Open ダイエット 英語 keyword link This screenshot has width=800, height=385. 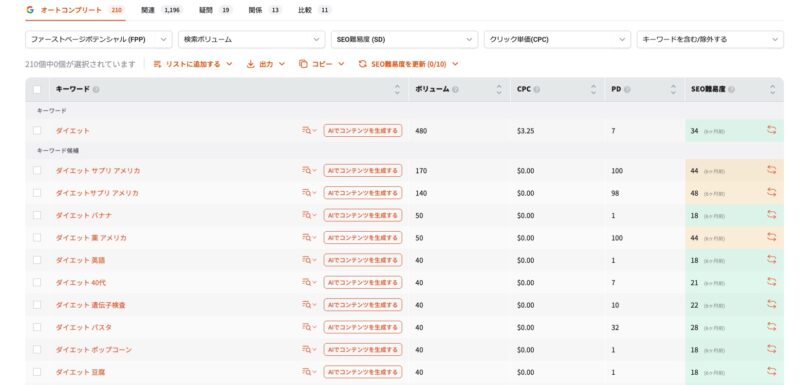[81, 260]
